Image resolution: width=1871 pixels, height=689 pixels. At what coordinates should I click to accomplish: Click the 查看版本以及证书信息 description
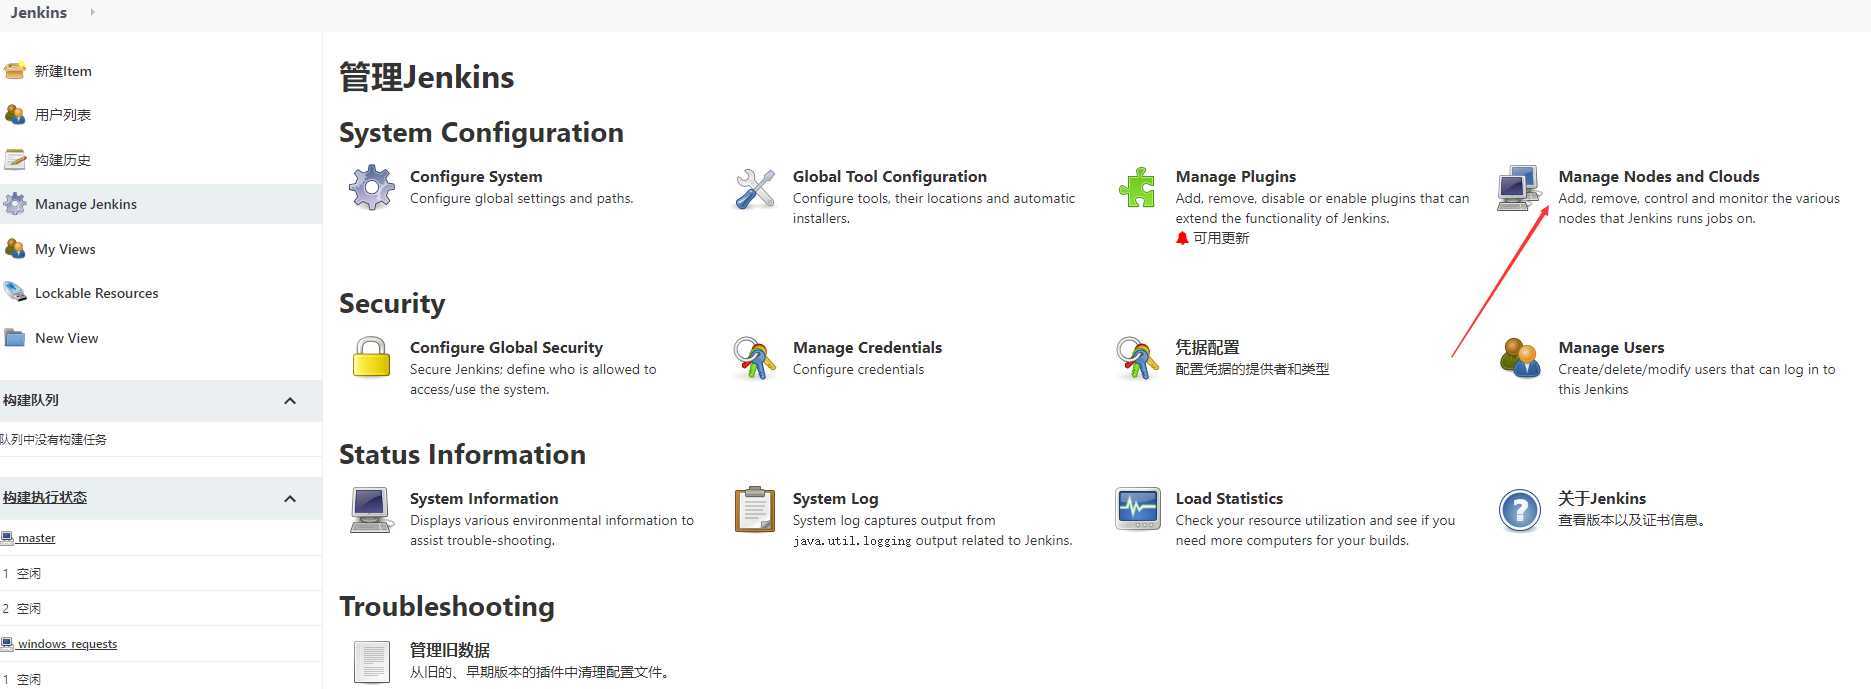1633,520
